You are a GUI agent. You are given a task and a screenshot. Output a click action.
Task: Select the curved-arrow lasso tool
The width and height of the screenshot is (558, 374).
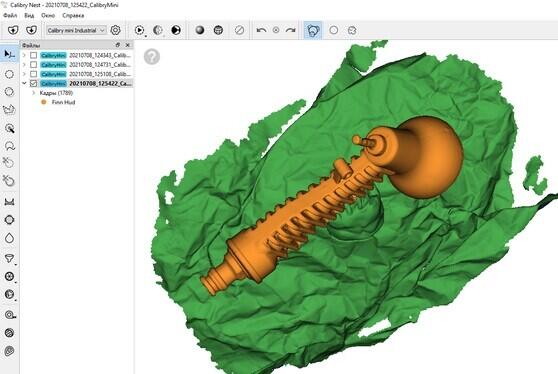(9, 146)
